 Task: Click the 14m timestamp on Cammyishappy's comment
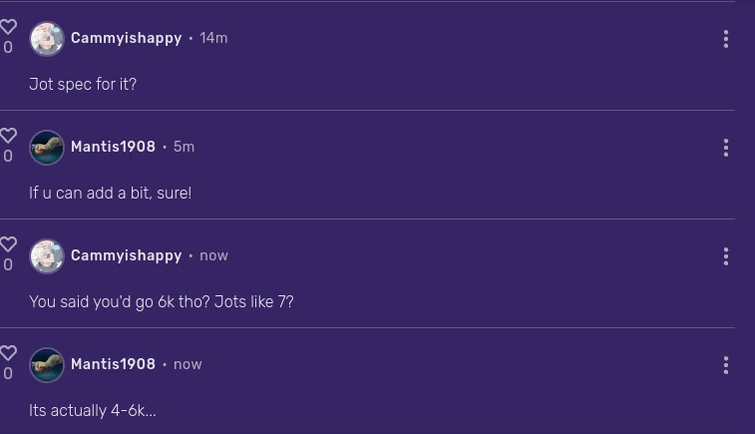tap(213, 38)
